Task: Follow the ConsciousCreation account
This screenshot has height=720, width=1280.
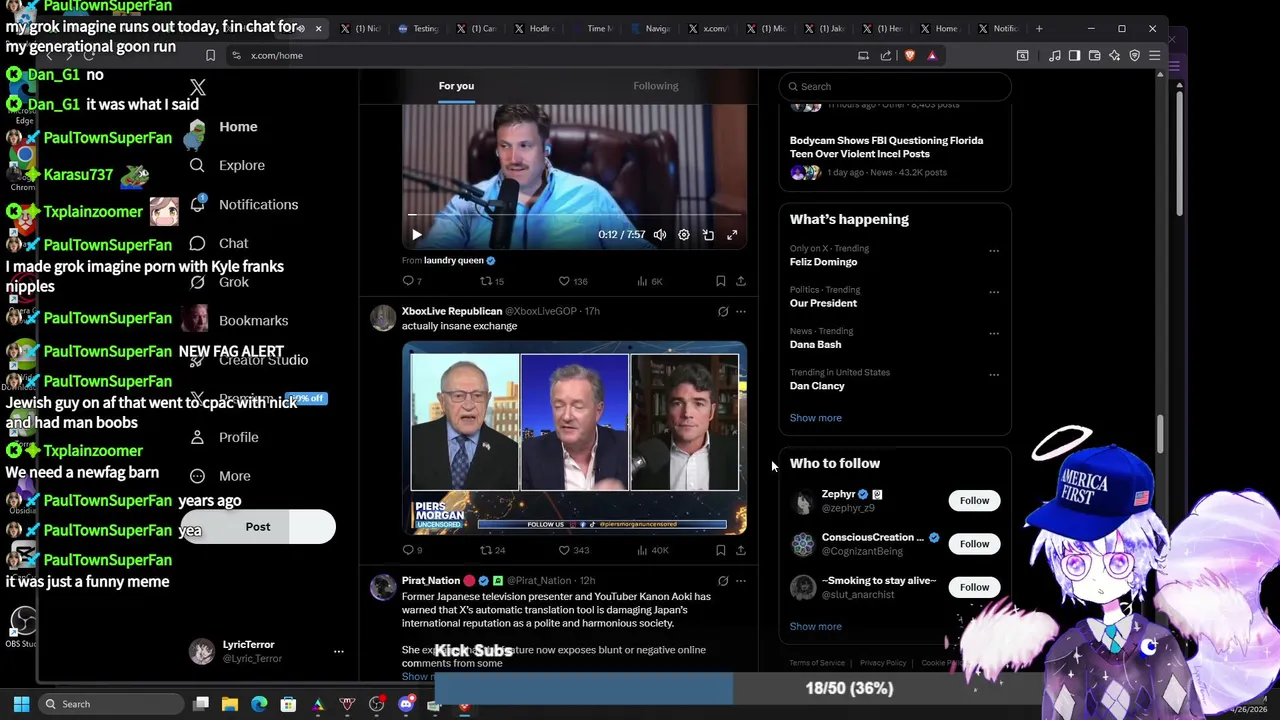Action: (x=974, y=544)
